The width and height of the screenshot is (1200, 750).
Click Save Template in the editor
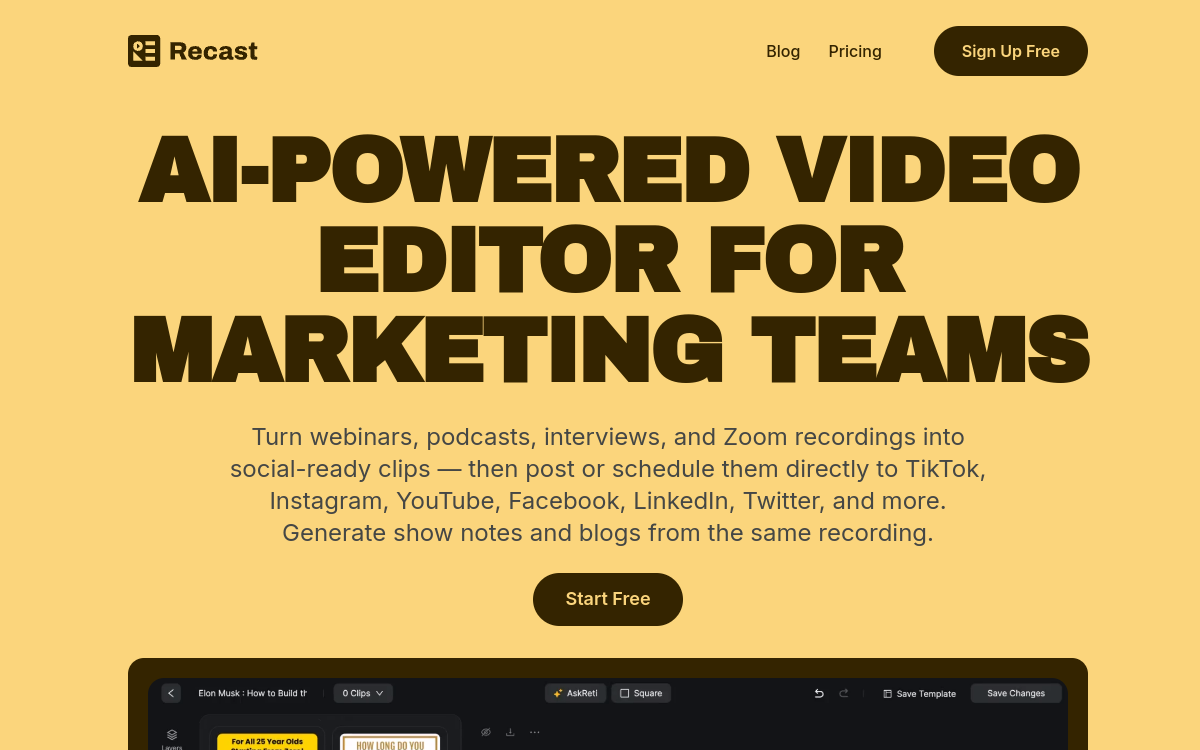(919, 693)
